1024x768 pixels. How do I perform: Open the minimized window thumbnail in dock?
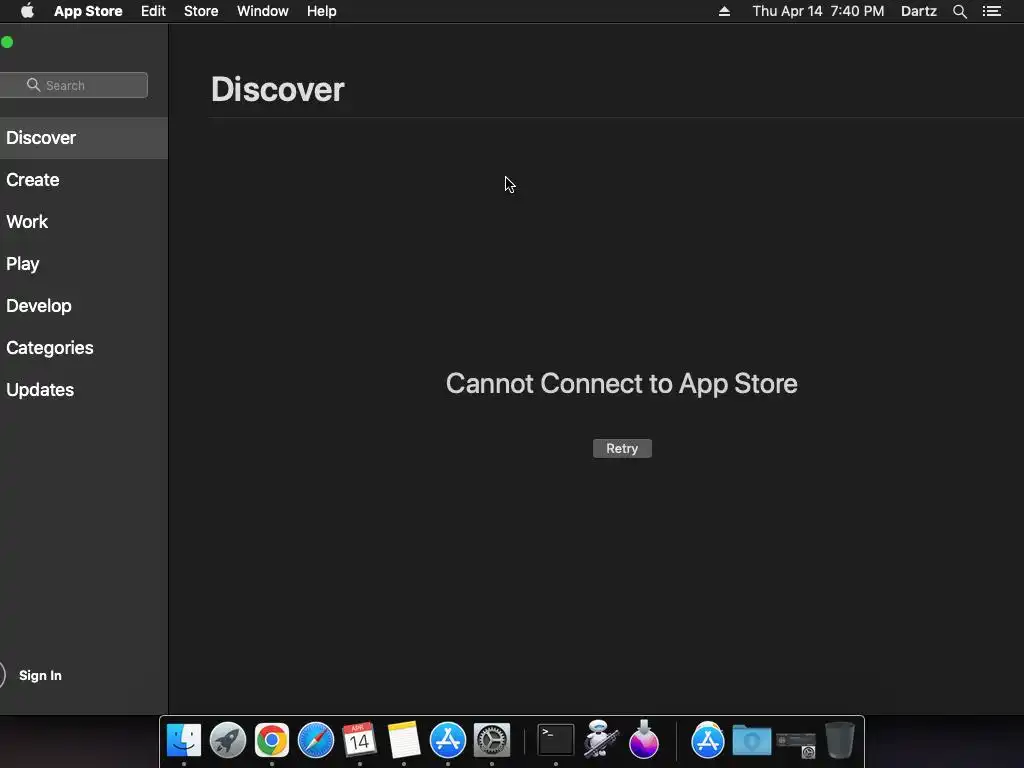[x=796, y=743]
